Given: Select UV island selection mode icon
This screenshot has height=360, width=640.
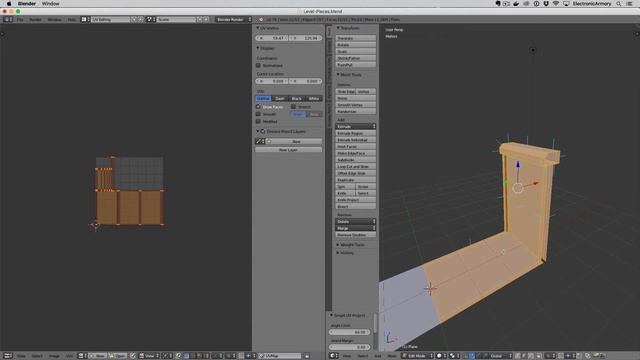Looking at the screenshot, I should (206, 356).
